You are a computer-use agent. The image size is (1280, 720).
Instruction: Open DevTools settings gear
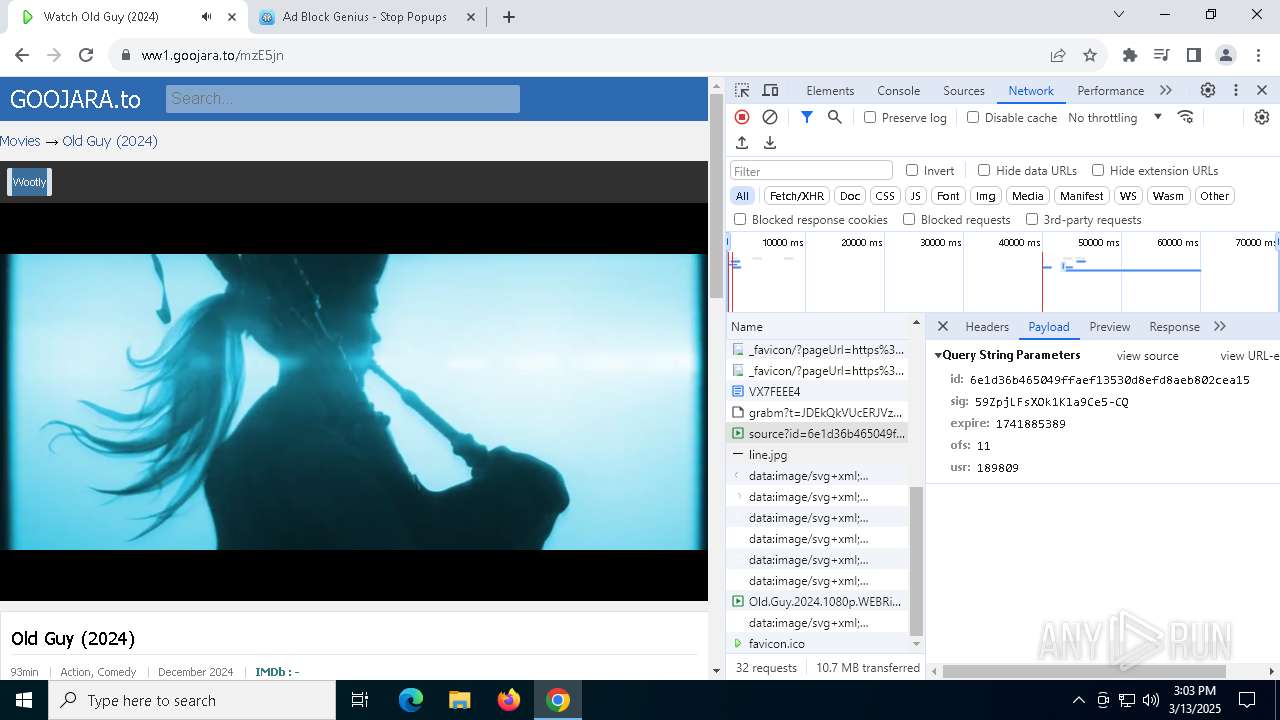(x=1208, y=90)
